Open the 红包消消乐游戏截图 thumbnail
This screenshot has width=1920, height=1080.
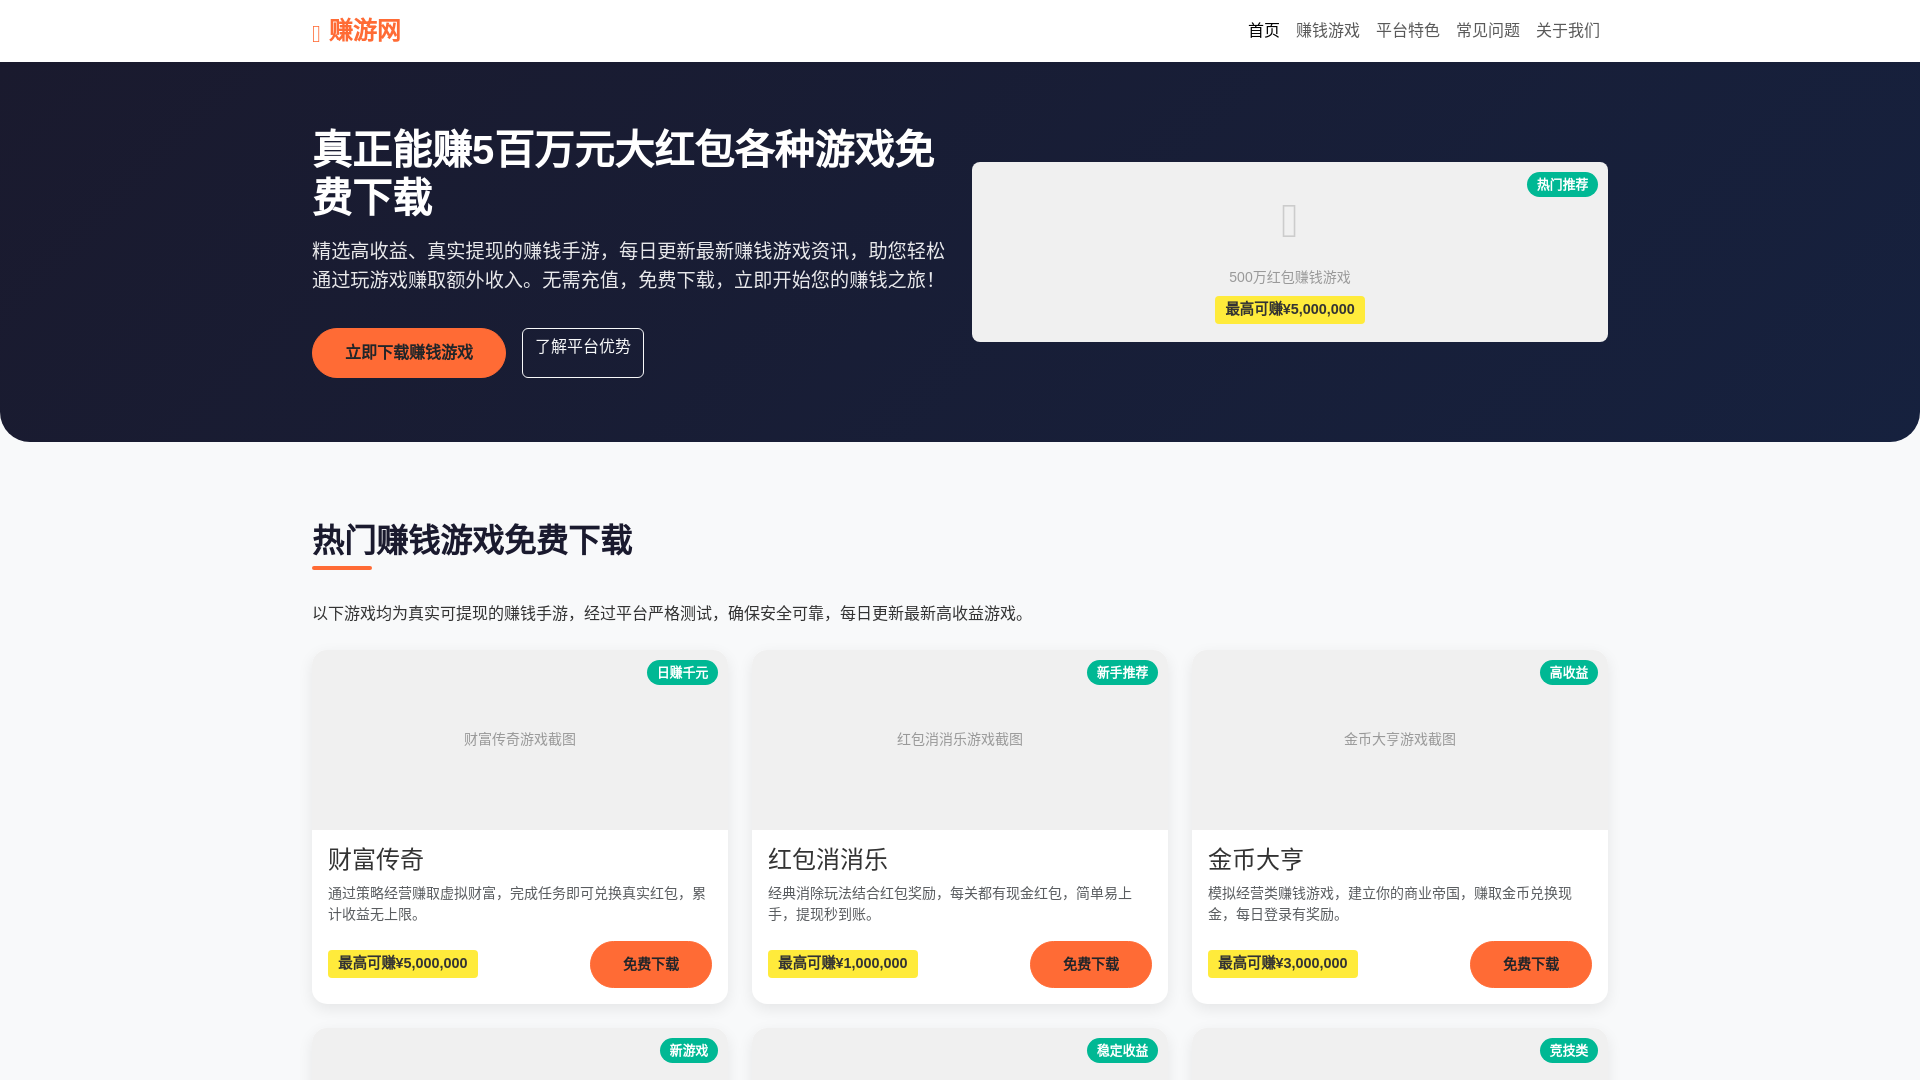coord(960,740)
